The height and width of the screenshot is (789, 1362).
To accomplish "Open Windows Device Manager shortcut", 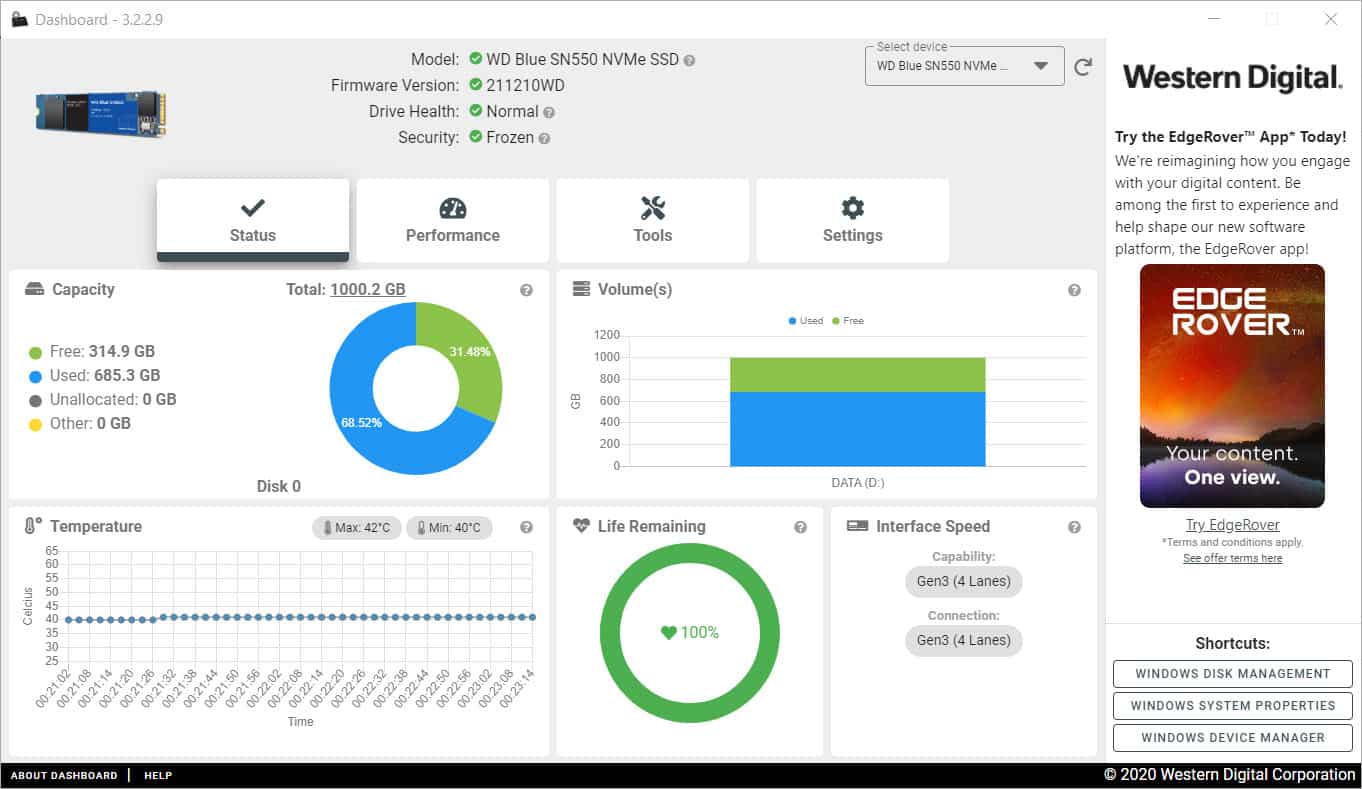I will click(1233, 738).
